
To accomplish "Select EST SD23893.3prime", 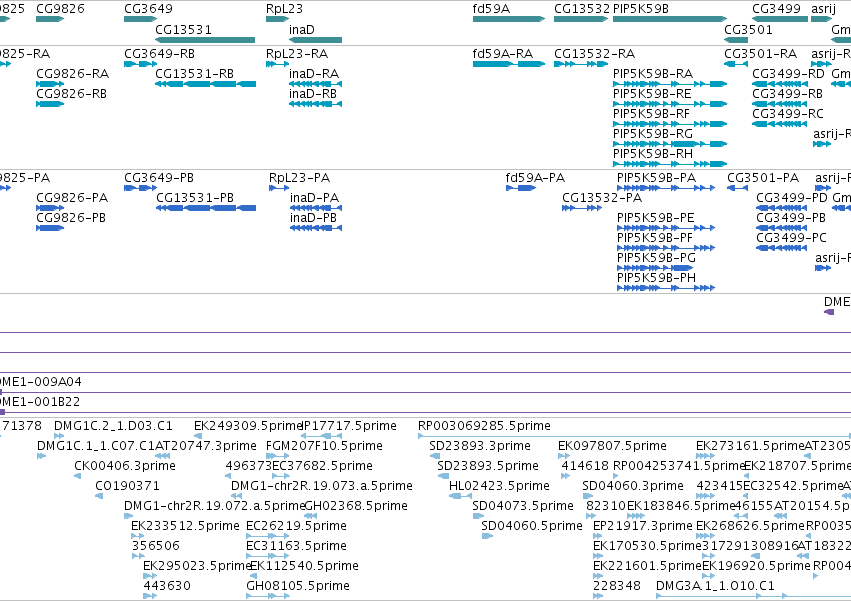I will [435, 456].
